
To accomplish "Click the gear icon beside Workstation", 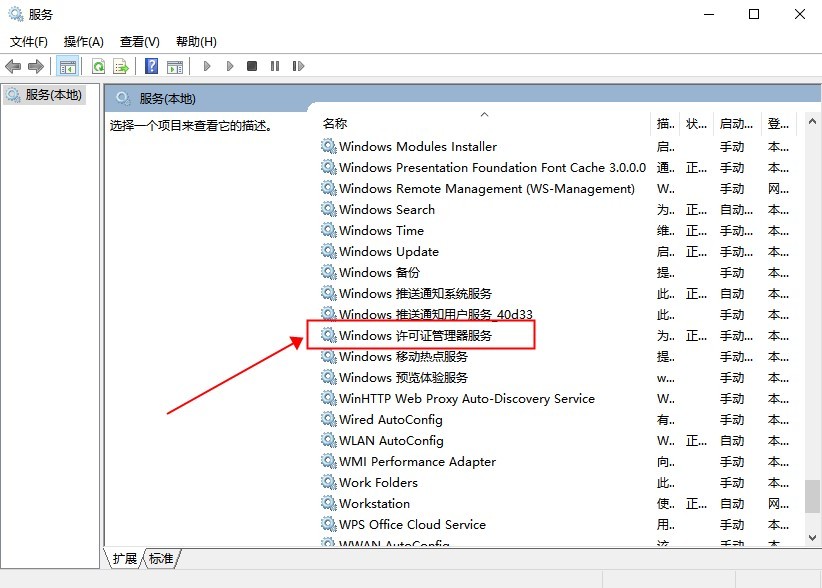I will pyautogui.click(x=329, y=503).
